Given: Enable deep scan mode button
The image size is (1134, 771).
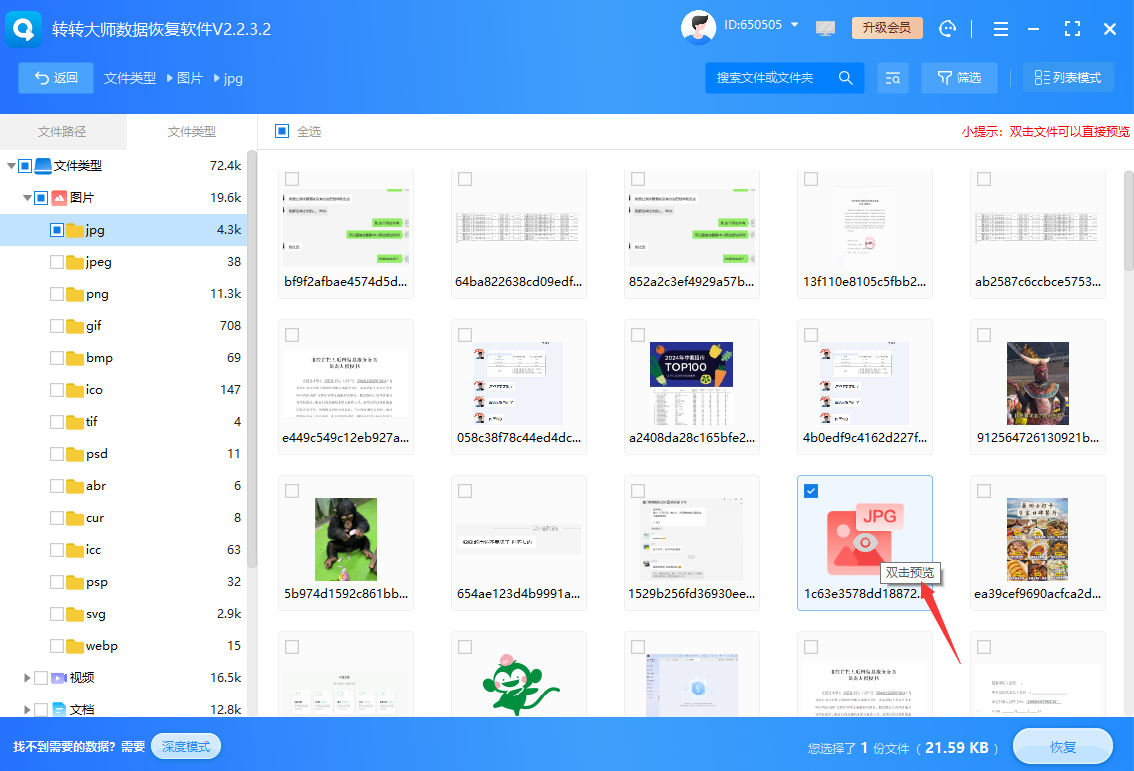Looking at the screenshot, I should point(185,746).
